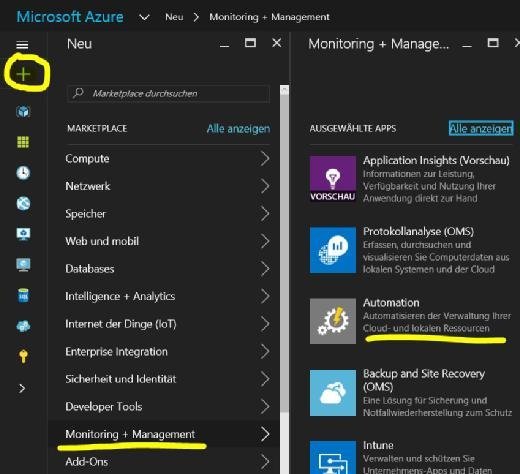This screenshot has height=474, width=520.
Task: Open the cube resource icon in sidebar
Action: [x=23, y=112]
